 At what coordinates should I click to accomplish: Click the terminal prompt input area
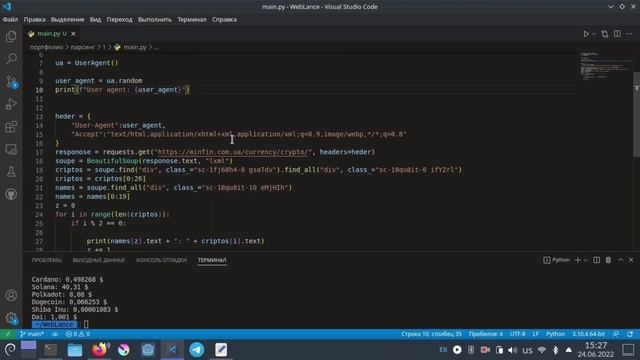click(x=86, y=324)
